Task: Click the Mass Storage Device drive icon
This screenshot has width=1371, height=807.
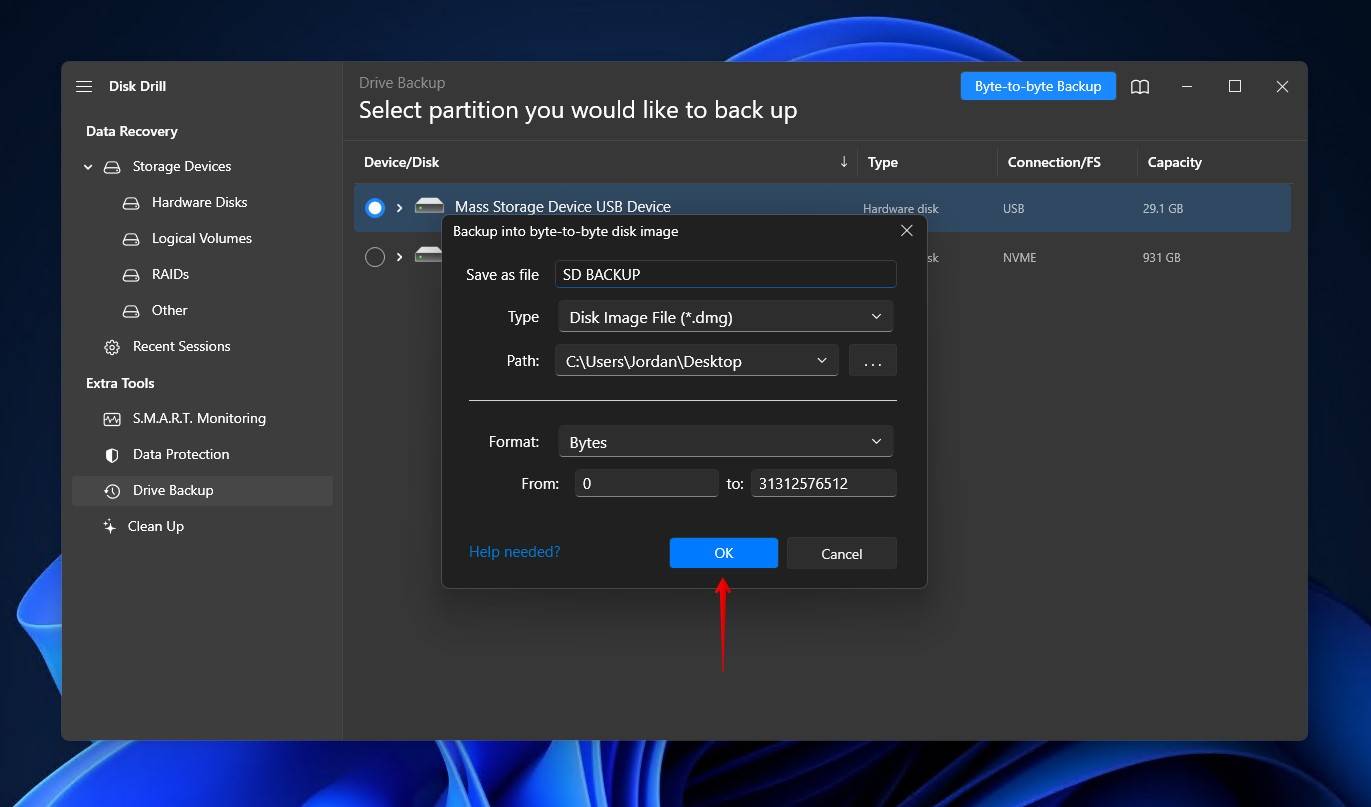Action: (429, 206)
